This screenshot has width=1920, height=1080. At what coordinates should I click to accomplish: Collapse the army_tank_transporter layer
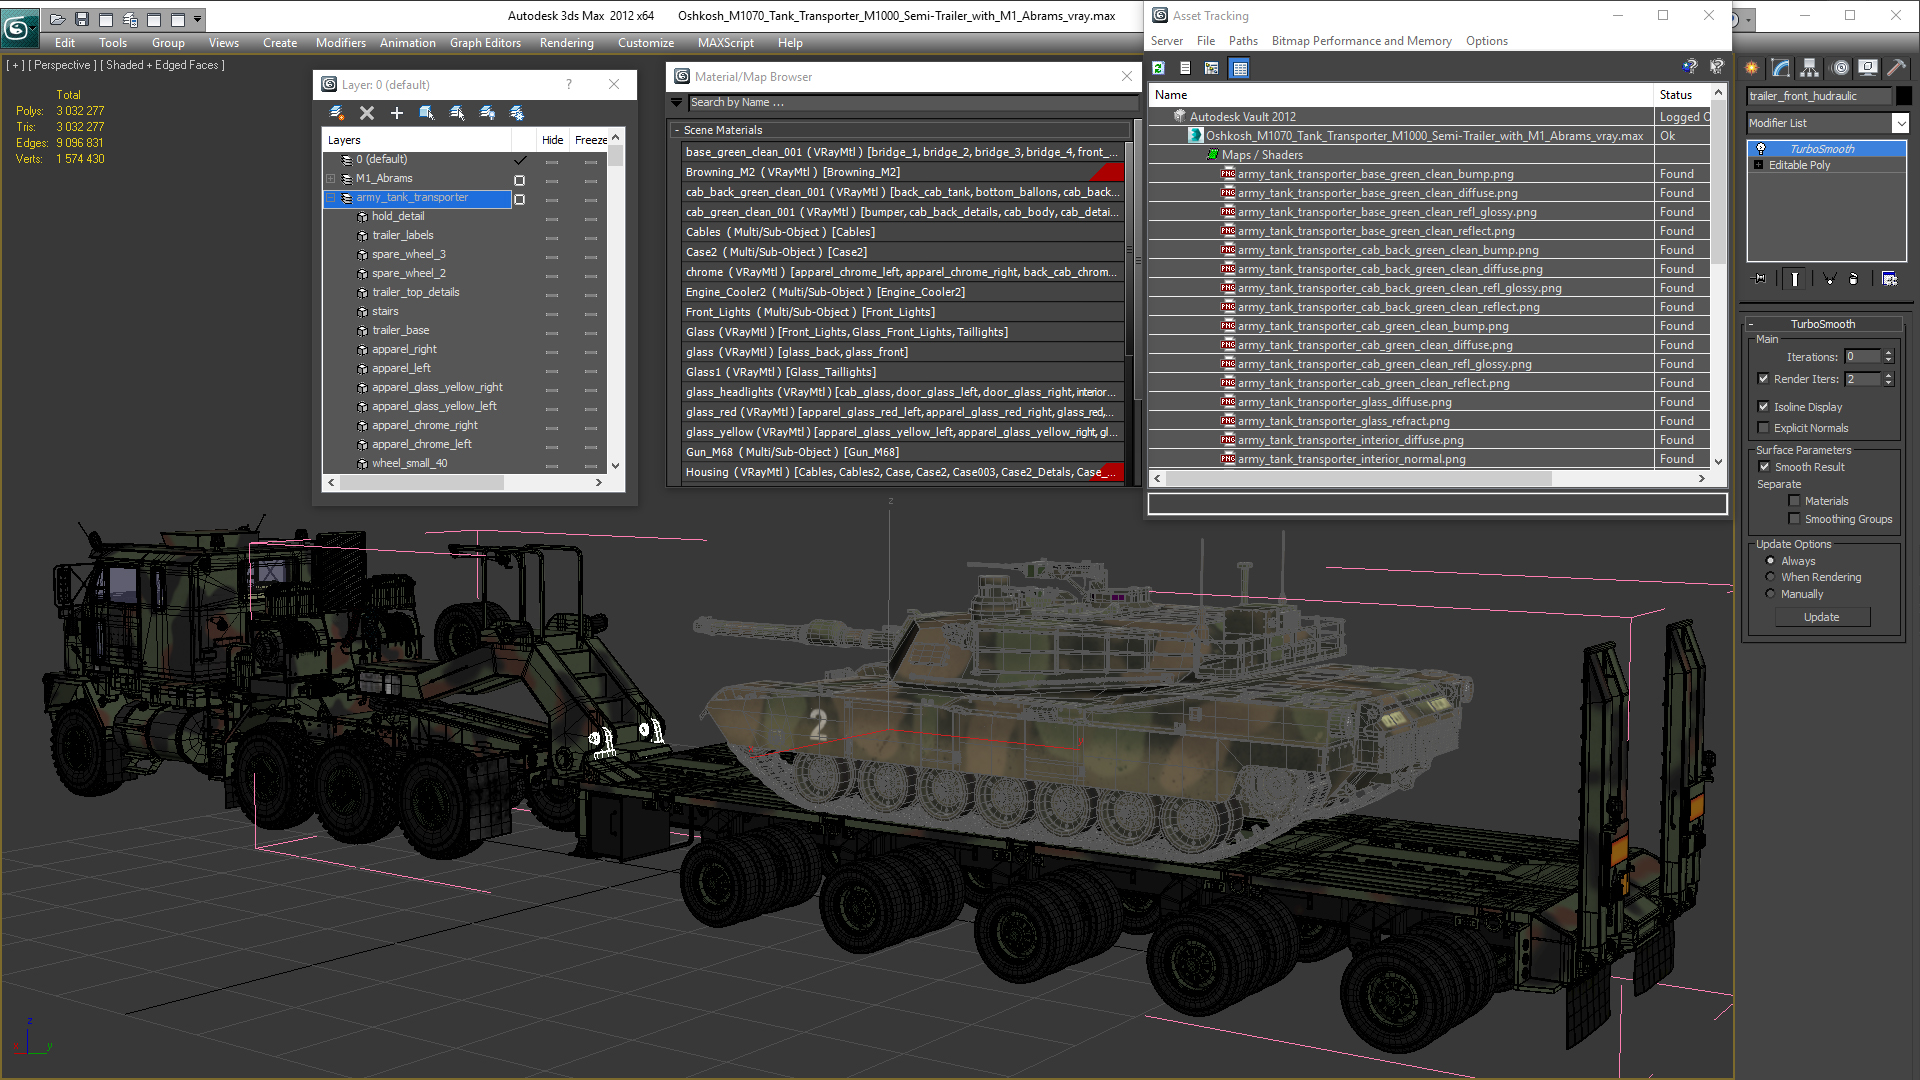(x=331, y=198)
